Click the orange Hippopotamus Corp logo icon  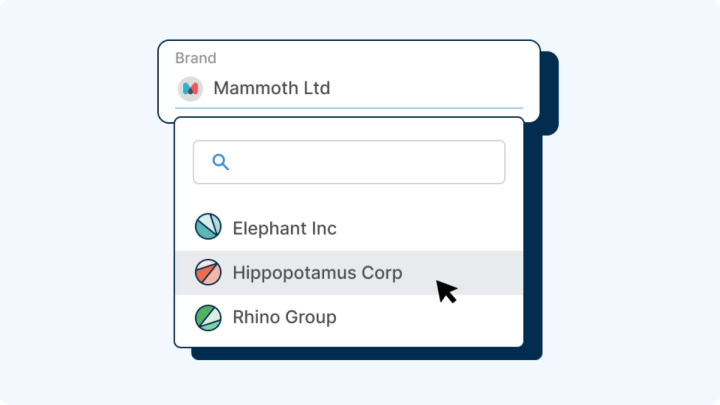click(x=208, y=272)
